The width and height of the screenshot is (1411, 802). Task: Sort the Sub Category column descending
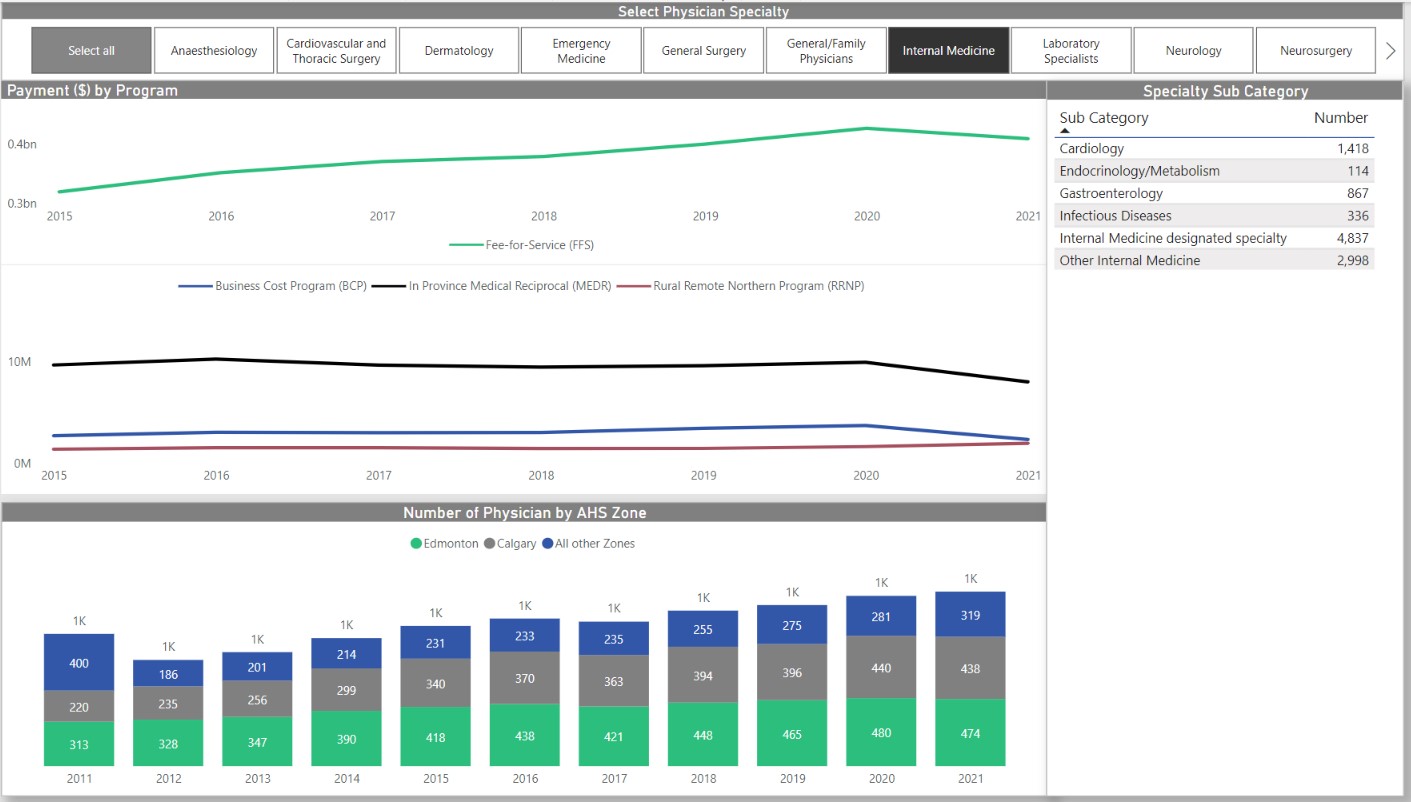[1104, 117]
